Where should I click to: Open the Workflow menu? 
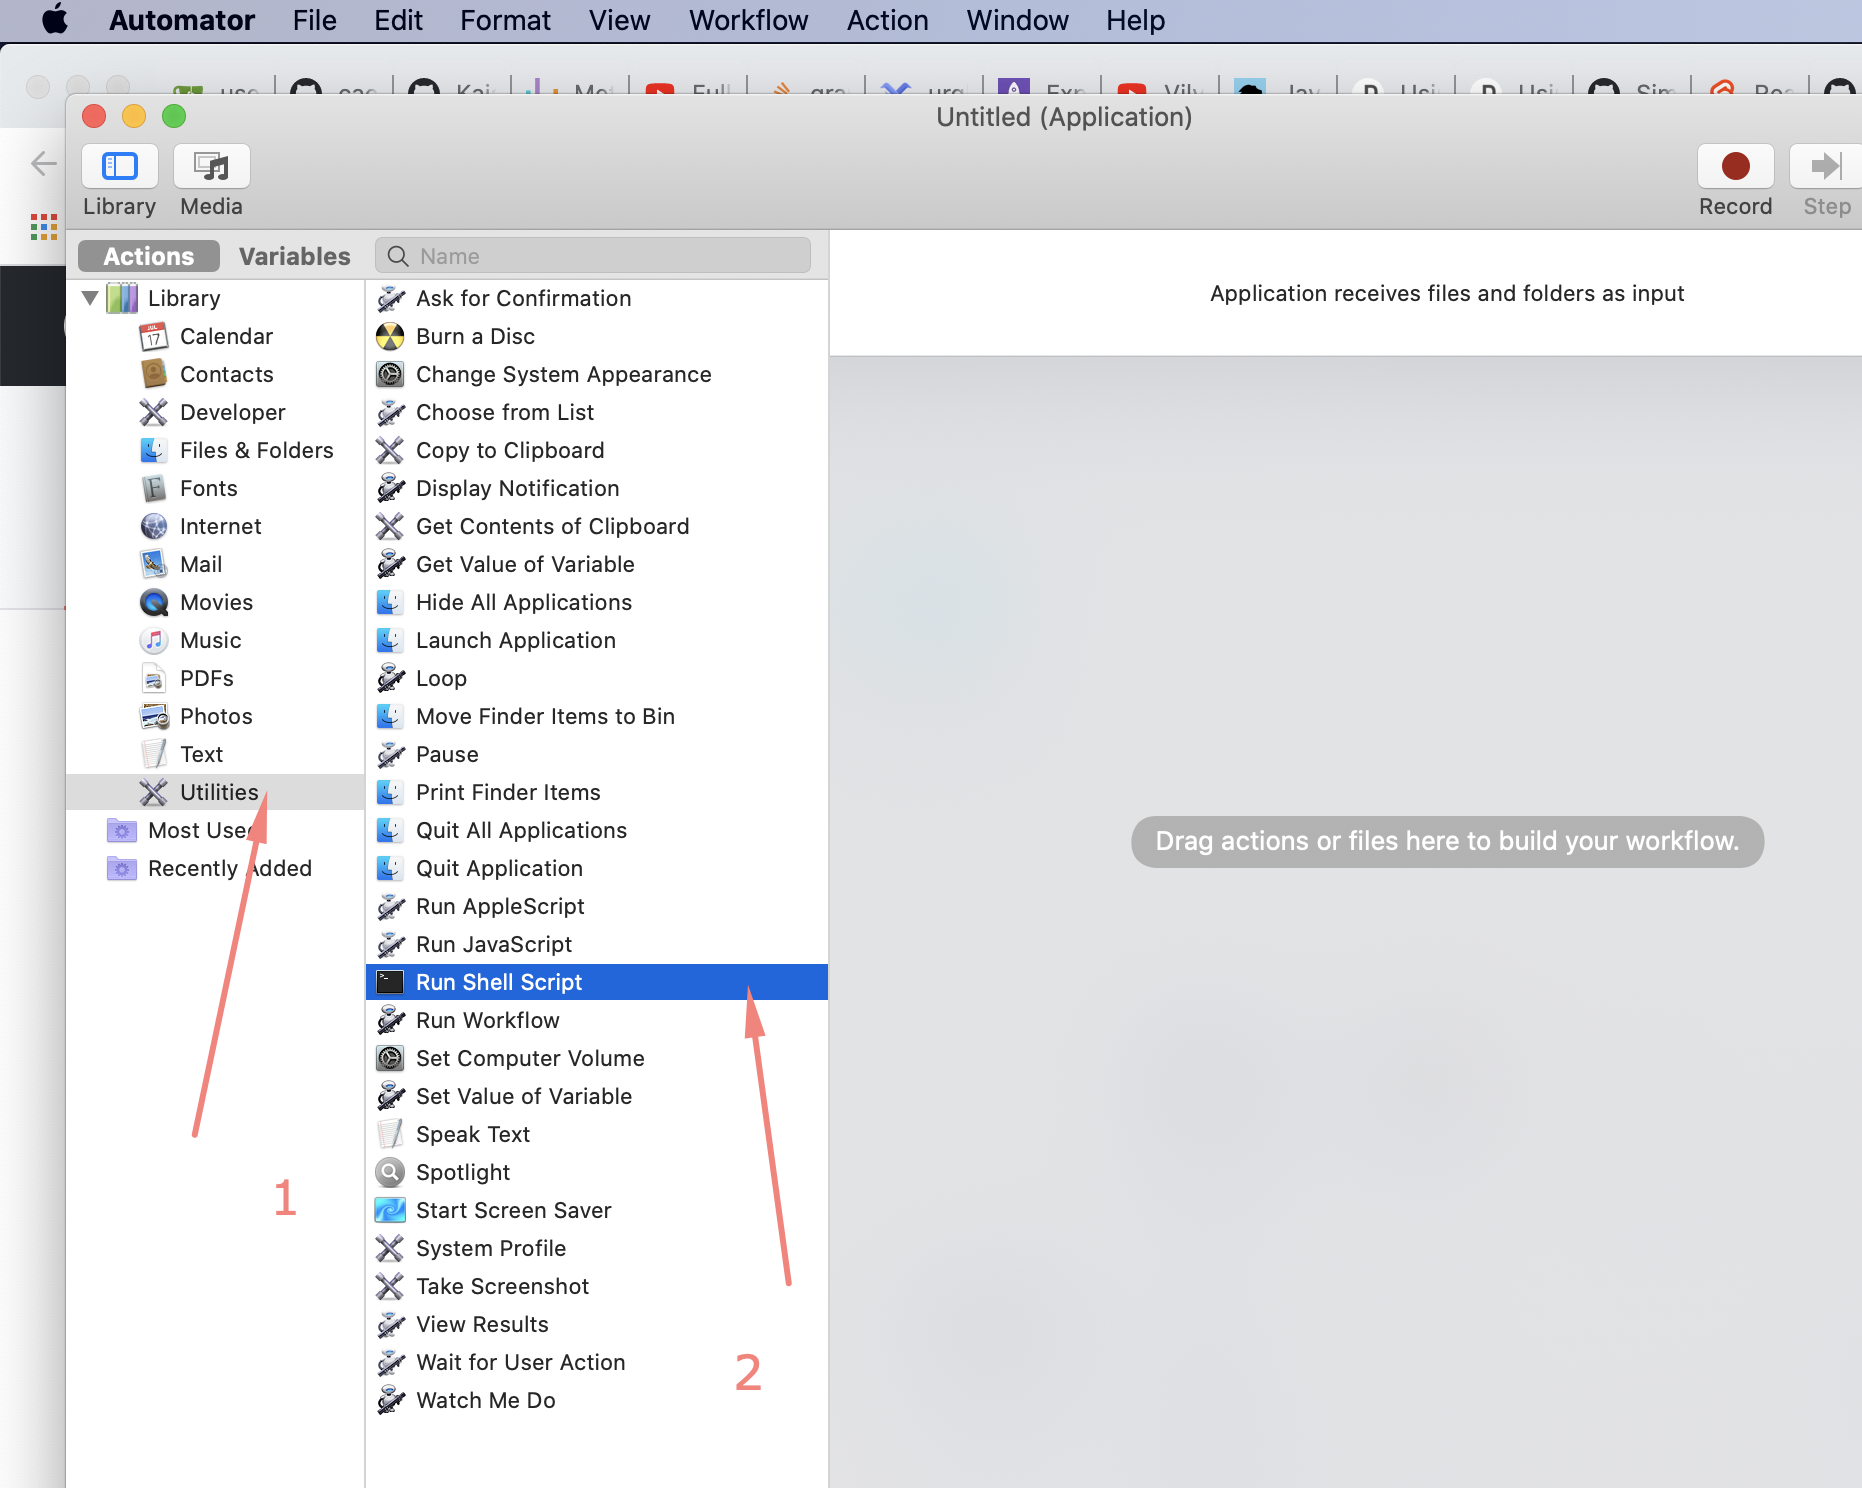748,20
